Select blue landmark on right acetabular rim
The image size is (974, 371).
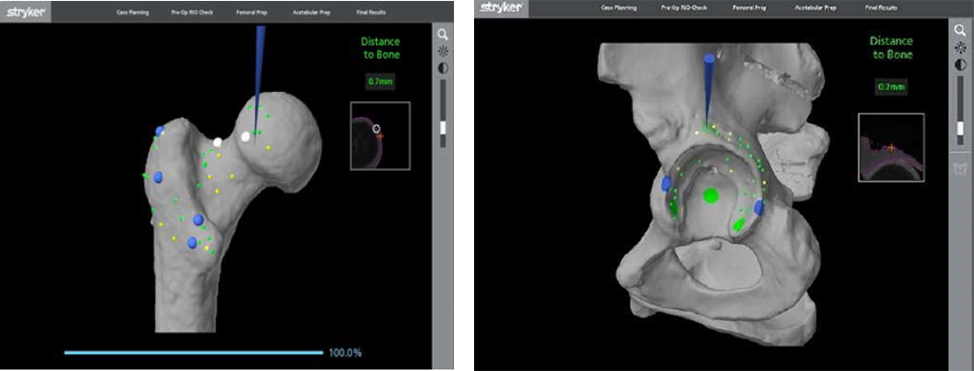758,208
